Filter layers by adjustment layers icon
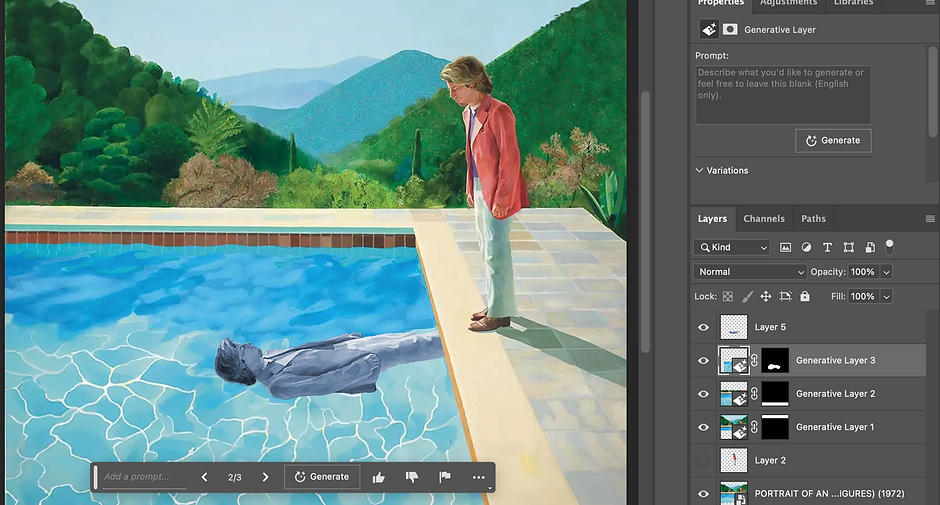Screen dimensions: 940x505 [x=806, y=247]
